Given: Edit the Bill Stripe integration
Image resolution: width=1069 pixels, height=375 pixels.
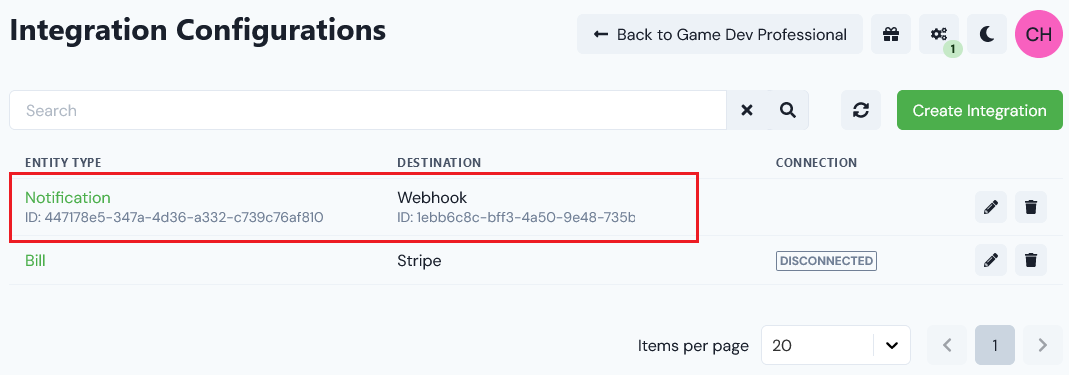Looking at the screenshot, I should point(991,260).
